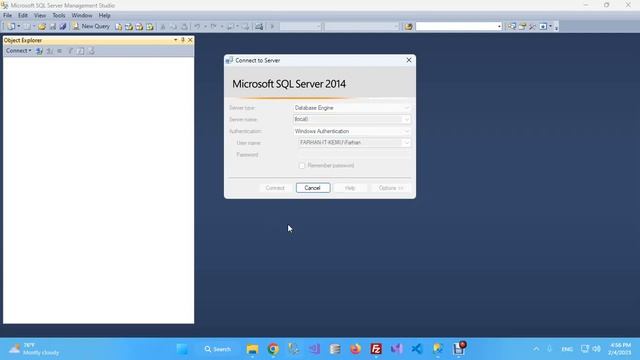
Task: Click the Start debugging play icon
Action: (272, 27)
